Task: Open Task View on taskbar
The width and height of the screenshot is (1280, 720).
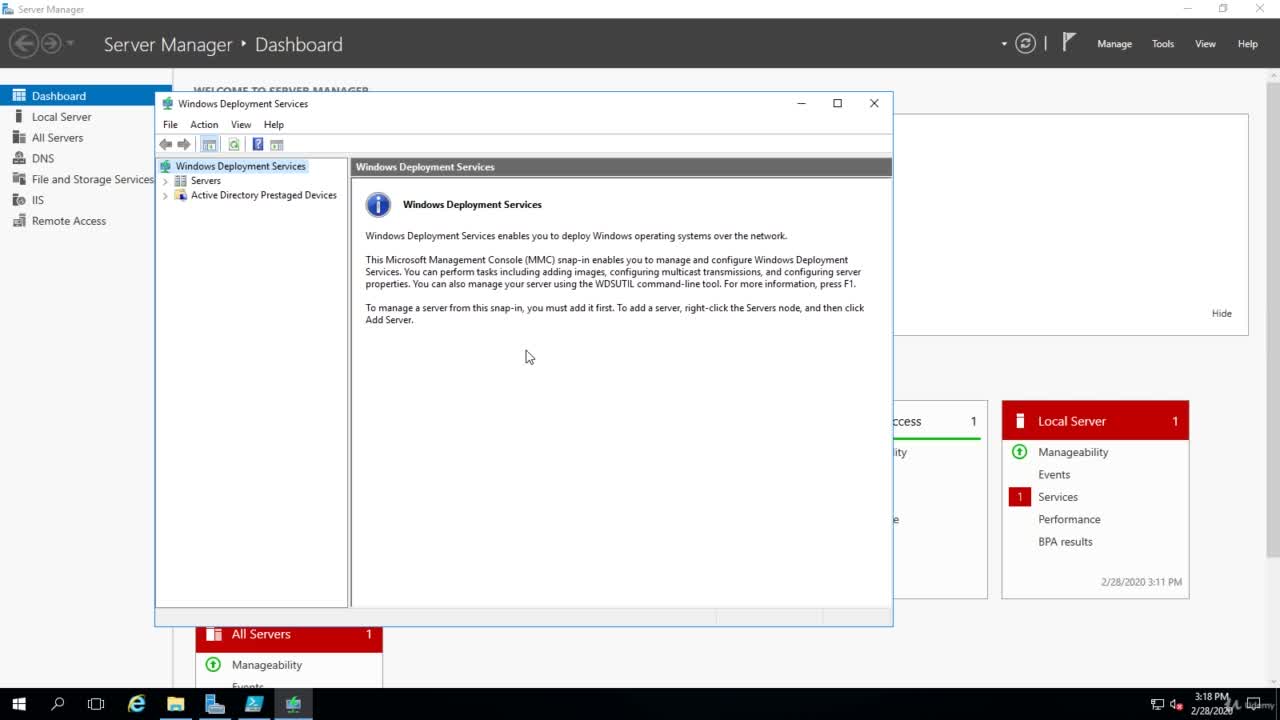Action: click(x=96, y=704)
